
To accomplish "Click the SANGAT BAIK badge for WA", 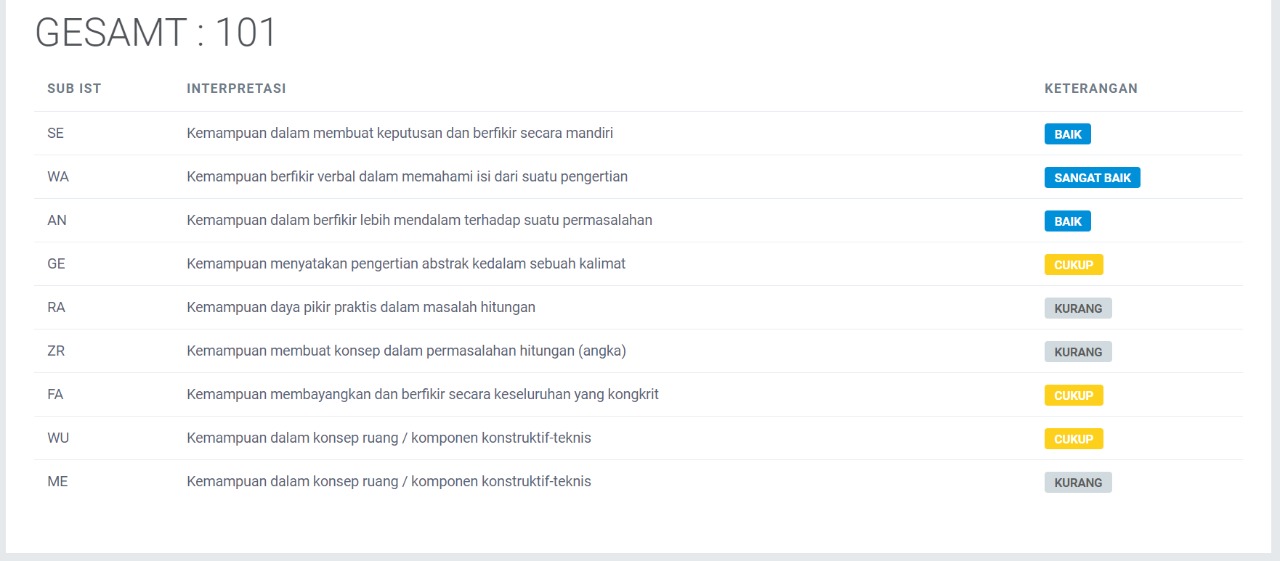I will [1092, 178].
